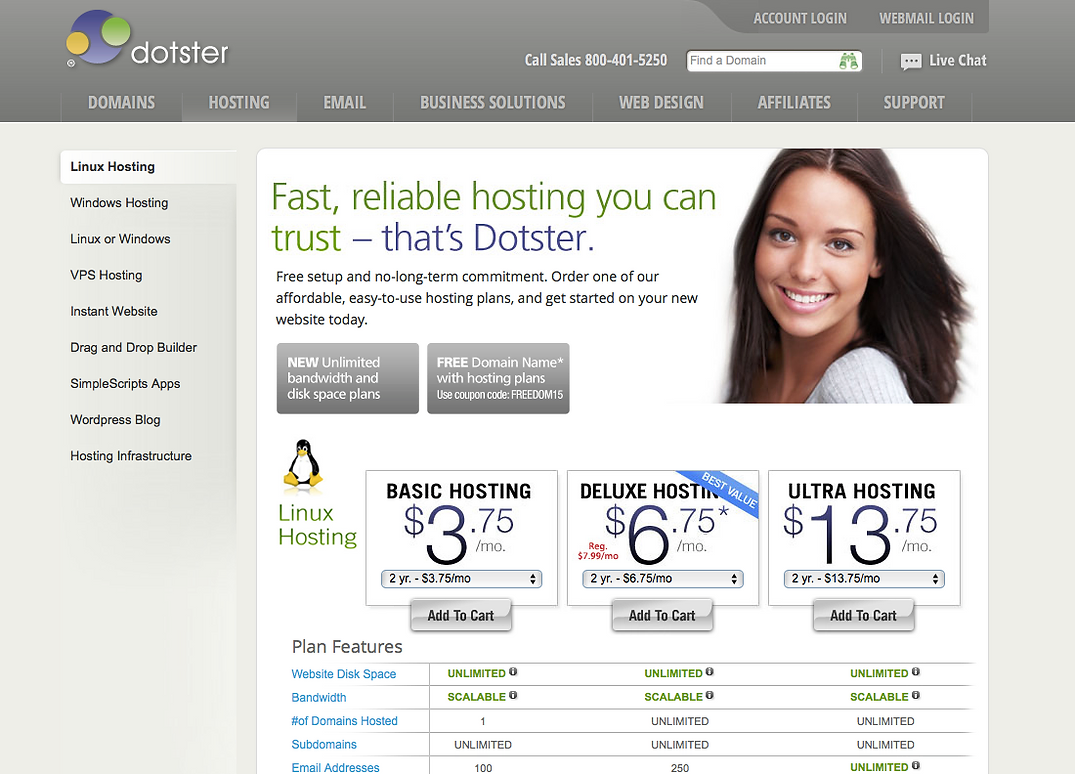The image size is (1075, 774).
Task: Open the Domains navigation menu
Action: (121, 103)
